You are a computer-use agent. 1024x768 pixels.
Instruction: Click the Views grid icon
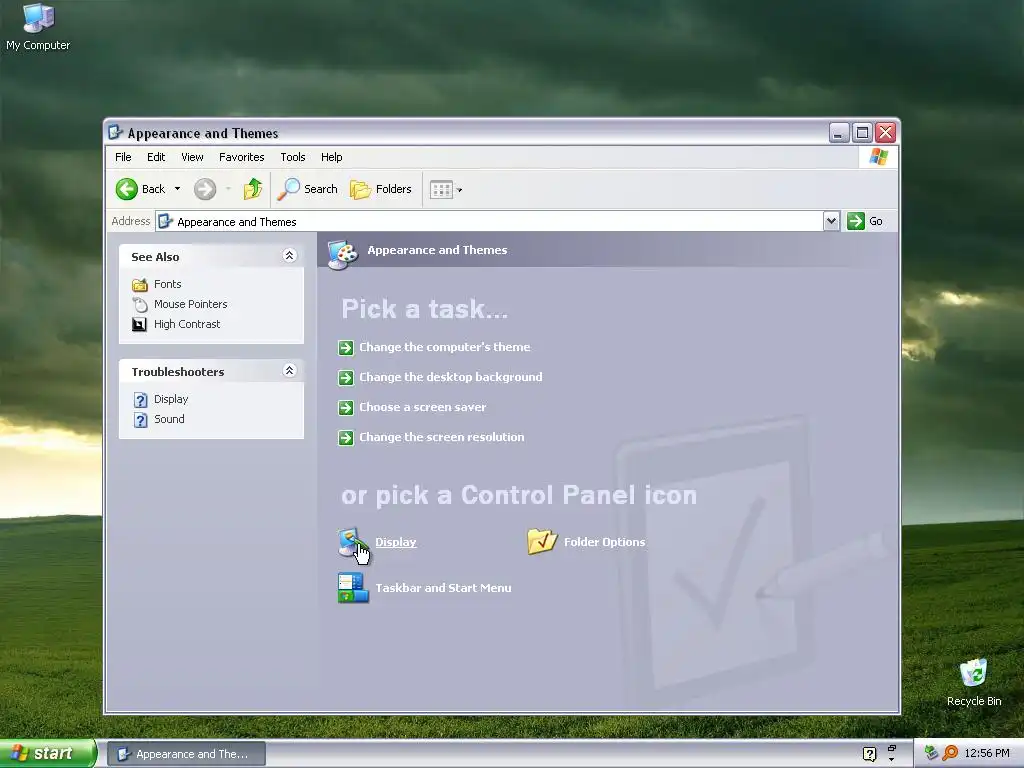pos(441,189)
